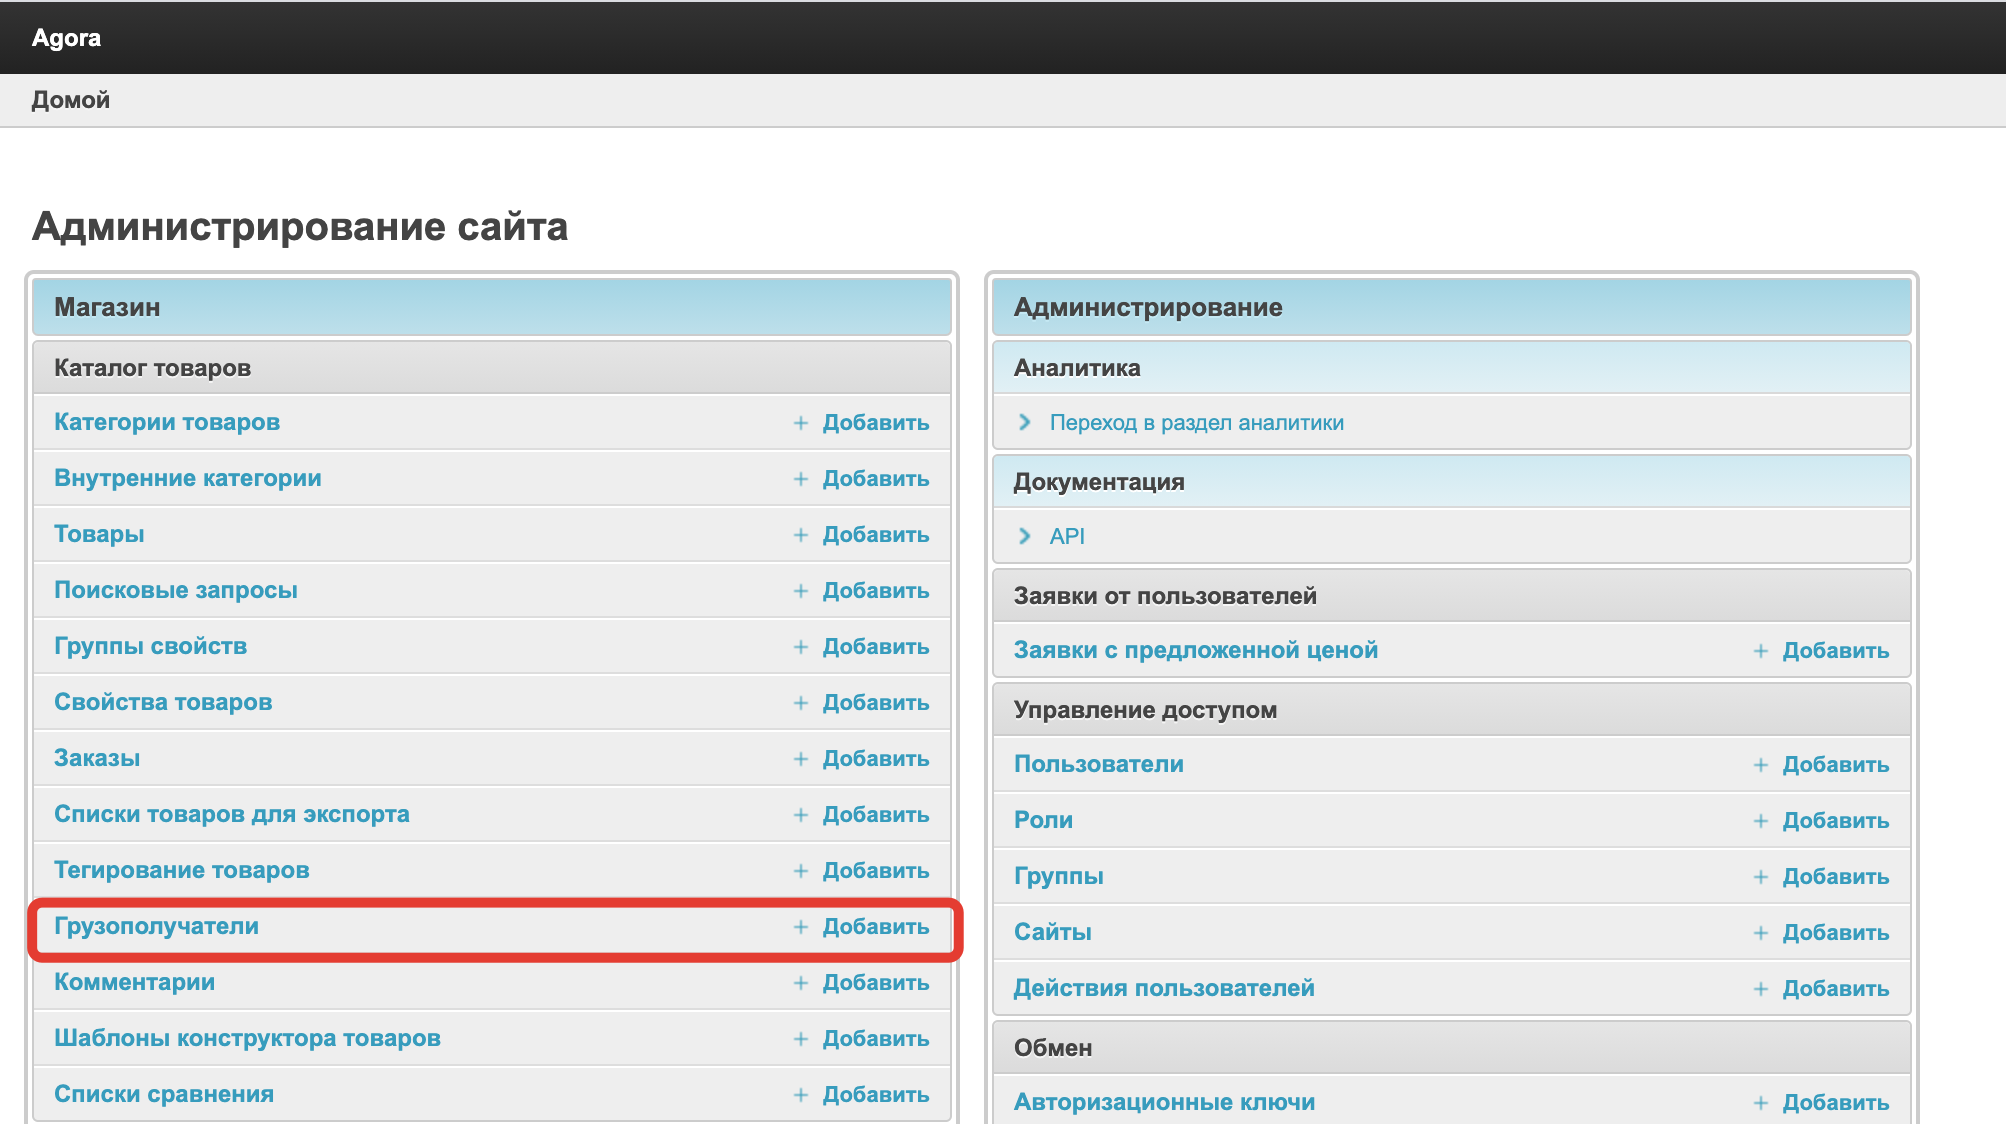The width and height of the screenshot is (2006, 1124).
Task: Click plus icon in Грузополучатели row
Action: pyautogui.click(x=800, y=927)
